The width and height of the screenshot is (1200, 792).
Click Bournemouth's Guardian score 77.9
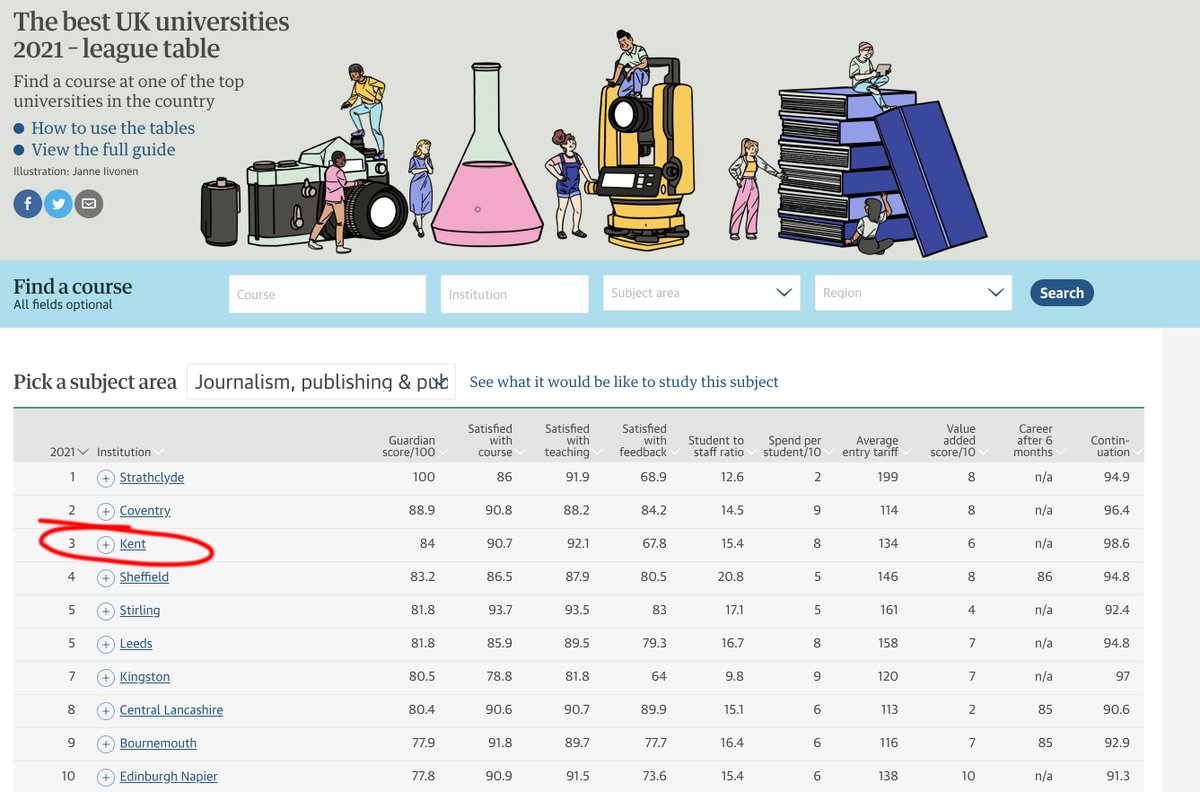coord(422,744)
